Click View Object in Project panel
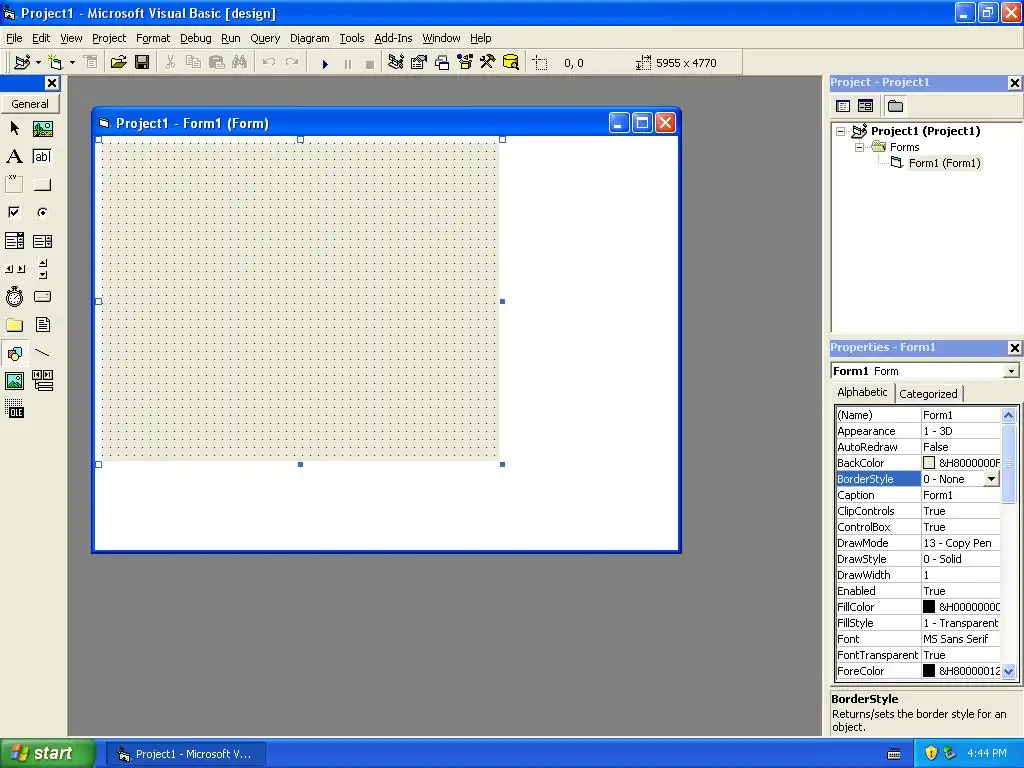This screenshot has height=768, width=1024. pyautogui.click(x=865, y=106)
